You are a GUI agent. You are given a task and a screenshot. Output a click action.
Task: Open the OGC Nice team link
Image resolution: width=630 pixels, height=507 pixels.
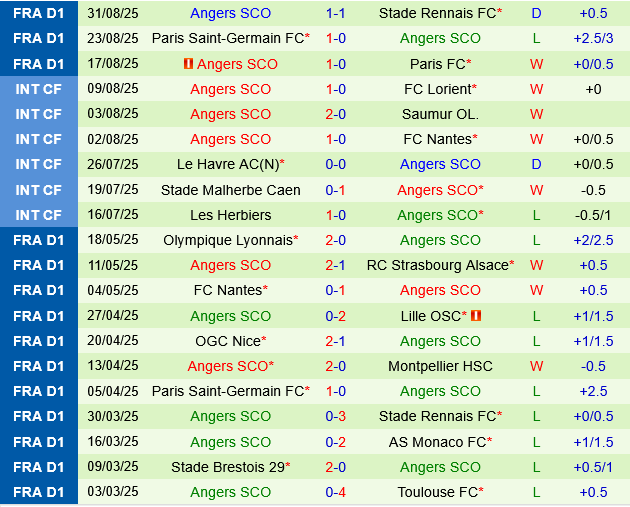228,341
